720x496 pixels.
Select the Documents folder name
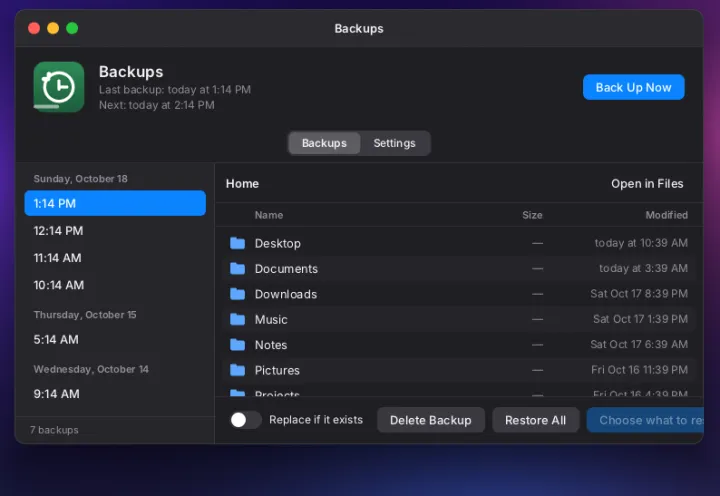pos(286,269)
